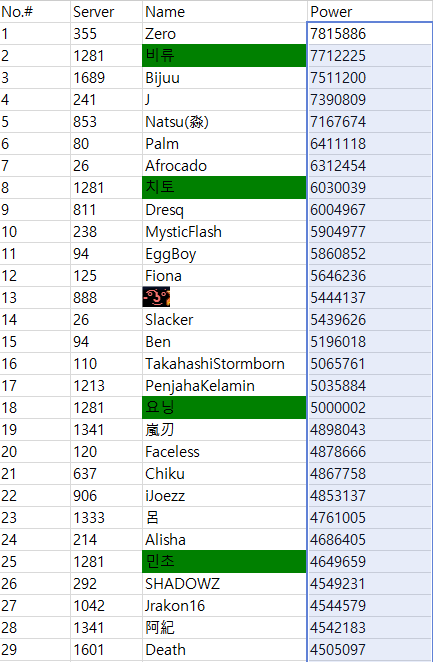Select the green highlighted cell 비류

tap(225, 55)
